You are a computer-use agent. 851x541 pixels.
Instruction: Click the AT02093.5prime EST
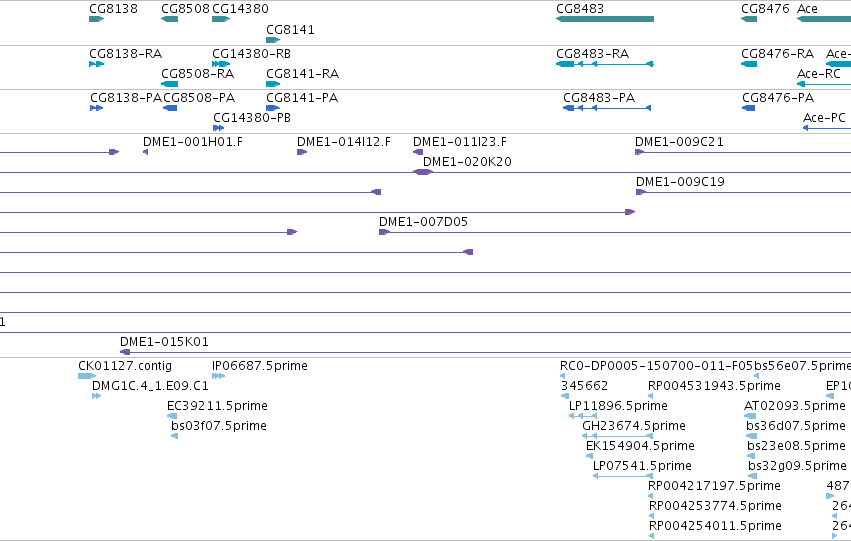[x=750, y=416]
